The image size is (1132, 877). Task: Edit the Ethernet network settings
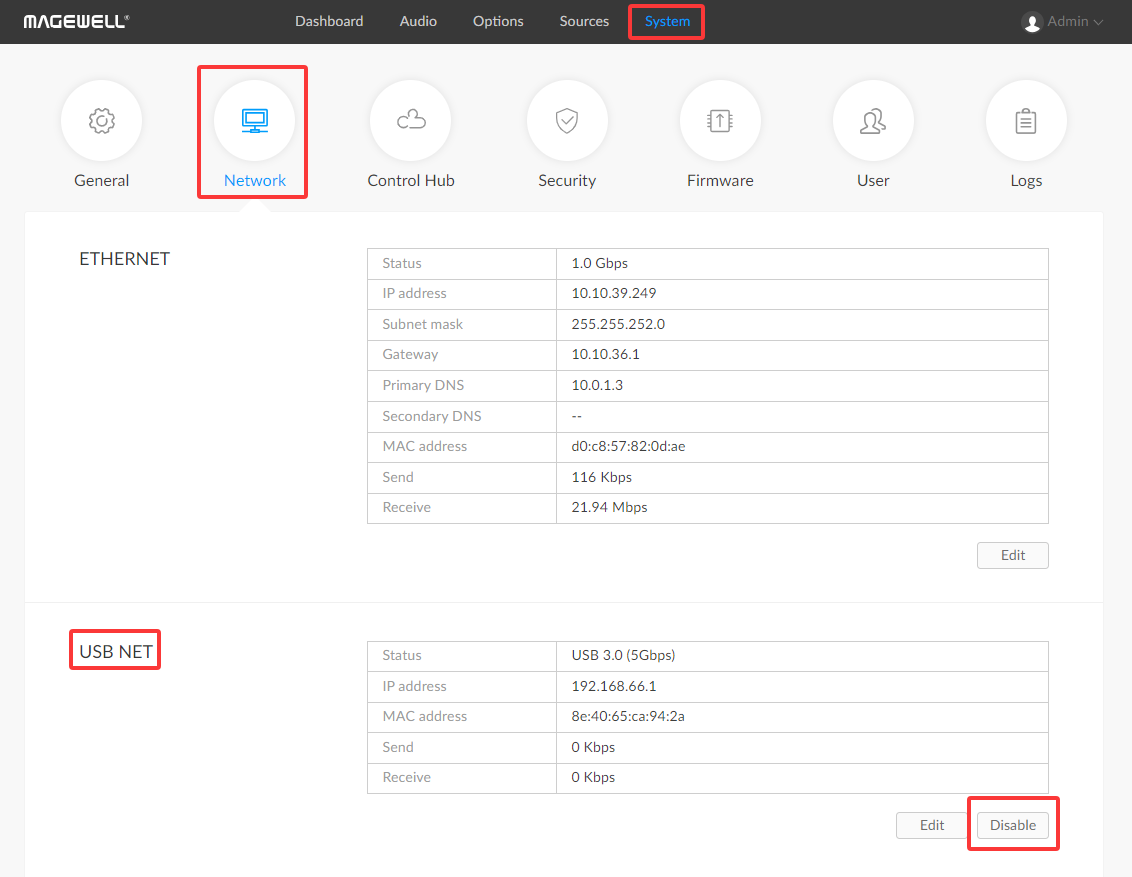[x=1012, y=555]
